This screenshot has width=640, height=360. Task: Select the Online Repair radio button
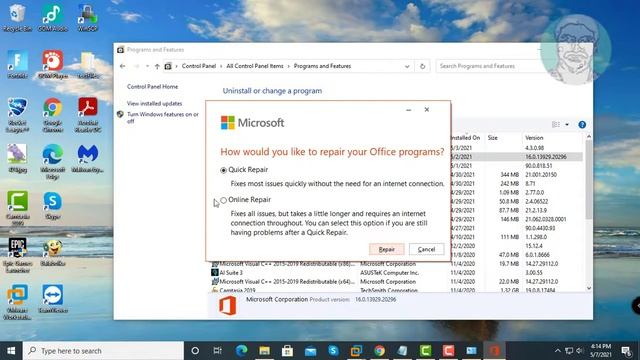point(223,200)
